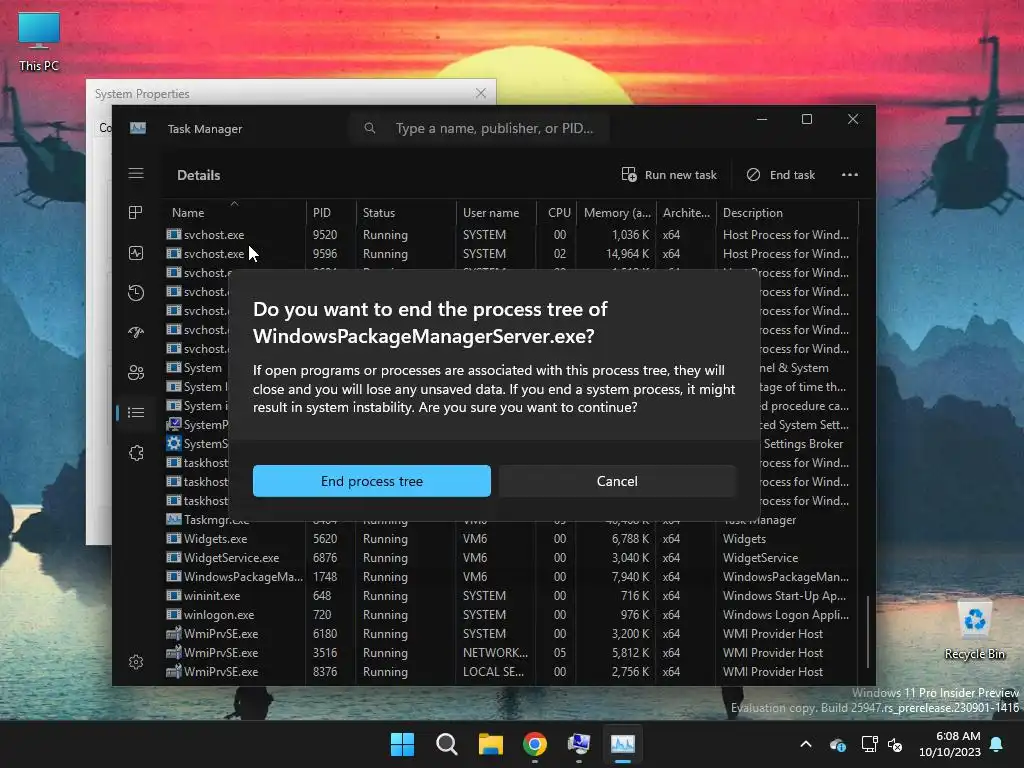
Task: Open the network status tray icon
Action: tap(869, 744)
